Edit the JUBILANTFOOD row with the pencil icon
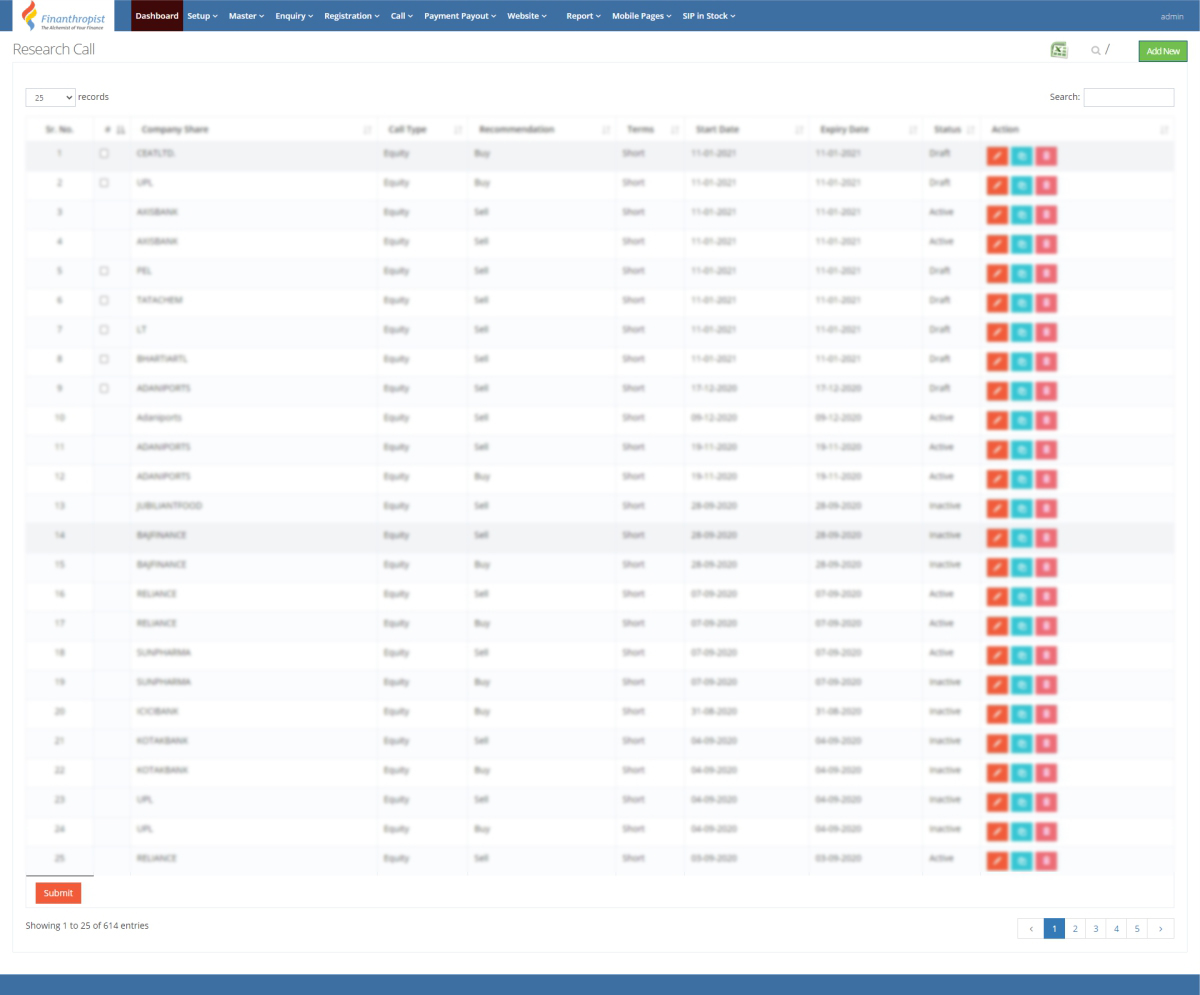Screen dimensions: 1200x995 (x=997, y=508)
